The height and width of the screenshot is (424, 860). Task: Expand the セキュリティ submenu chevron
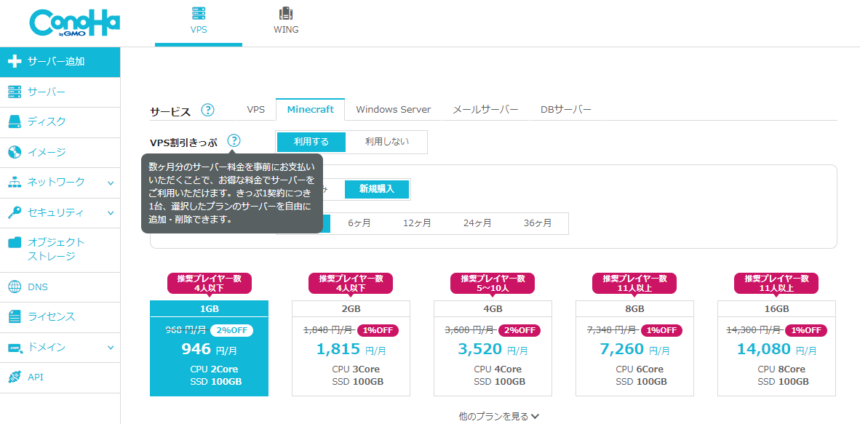[x=111, y=213]
